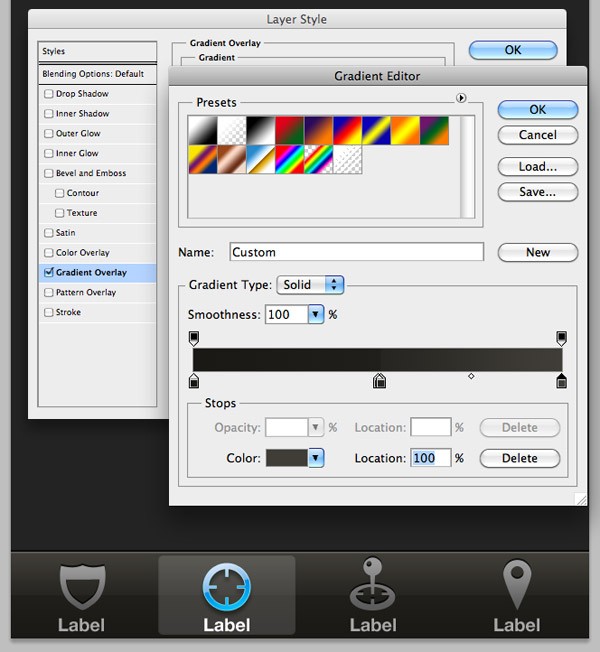Click the gradient Name field

point(356,252)
